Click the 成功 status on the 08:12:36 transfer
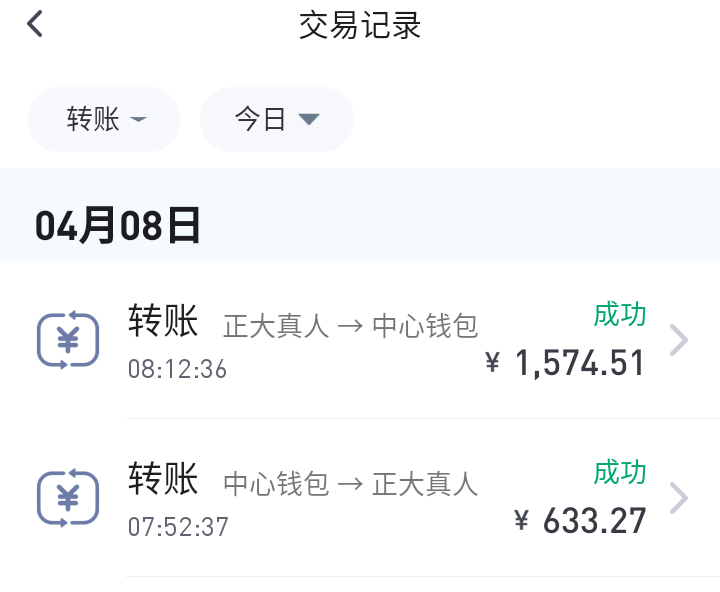The width and height of the screenshot is (720, 592). point(620,314)
